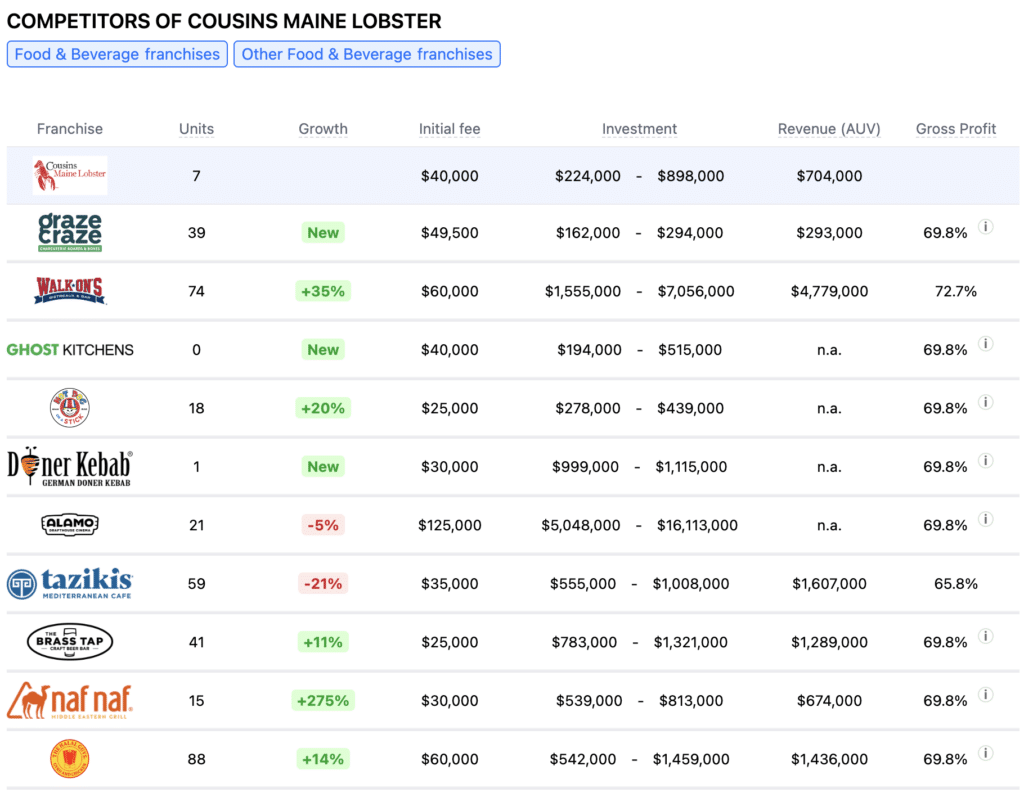Select the $4,779,000 revenue value
Screen dimensions: 1024x802
pyautogui.click(x=829, y=291)
